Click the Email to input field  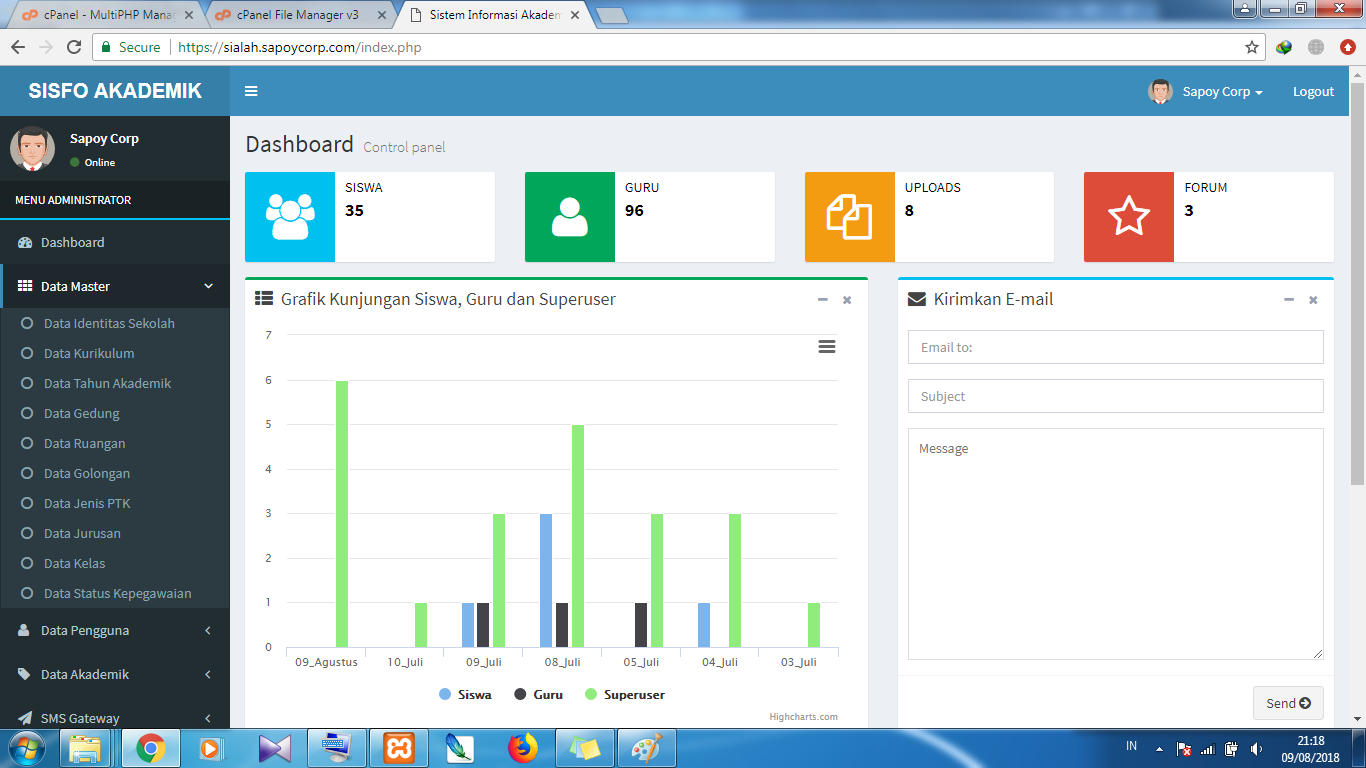tap(1115, 347)
